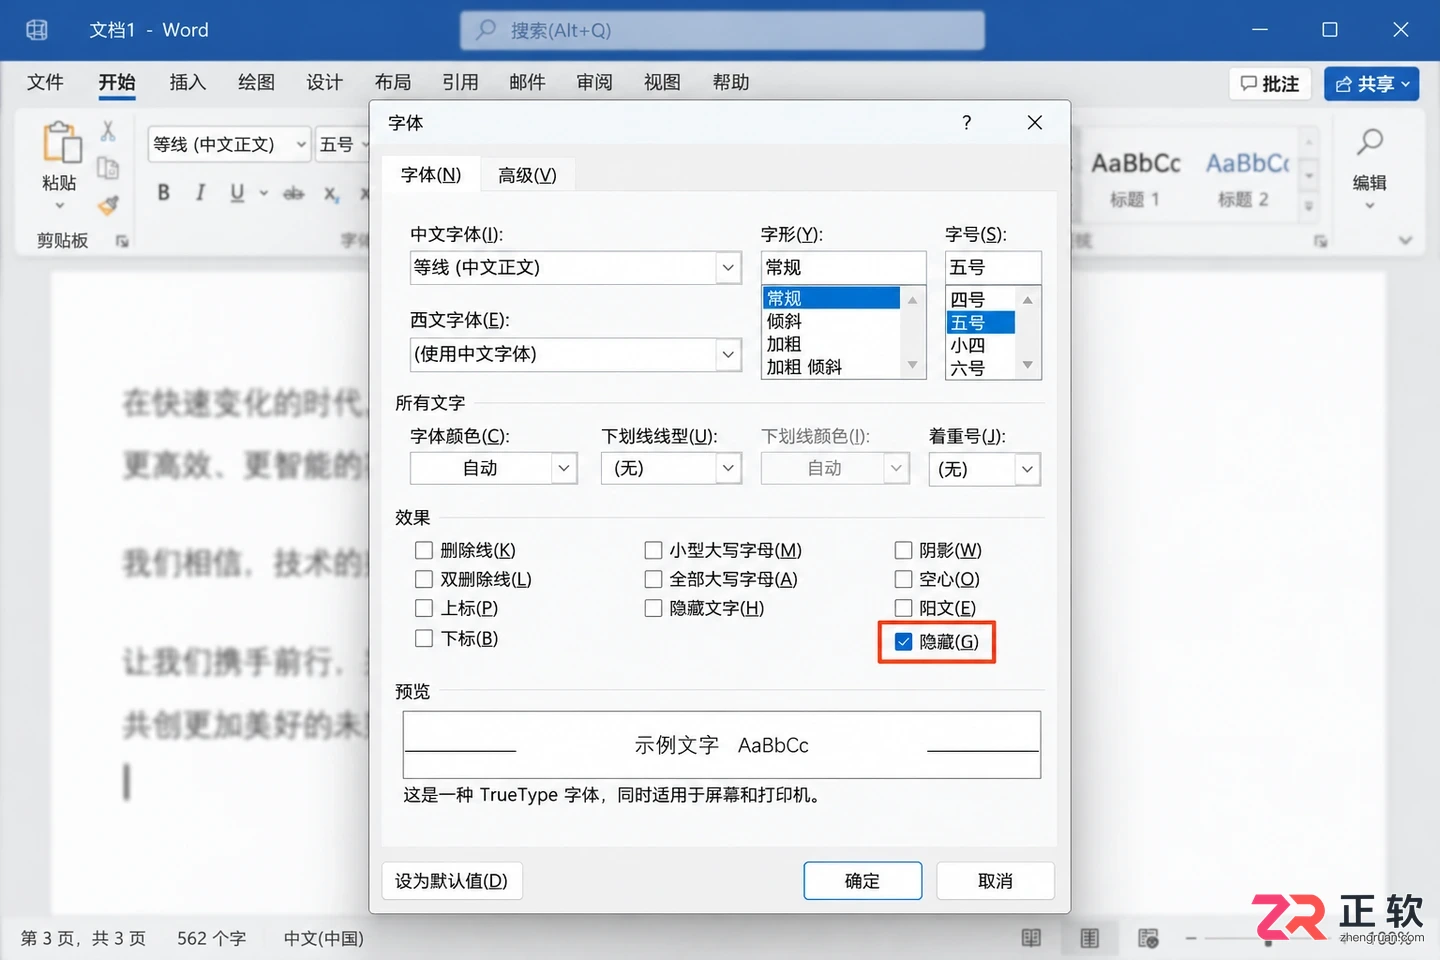Image resolution: width=1440 pixels, height=960 pixels.
Task: Expand the 西文字体 dropdown
Action: (x=728, y=354)
